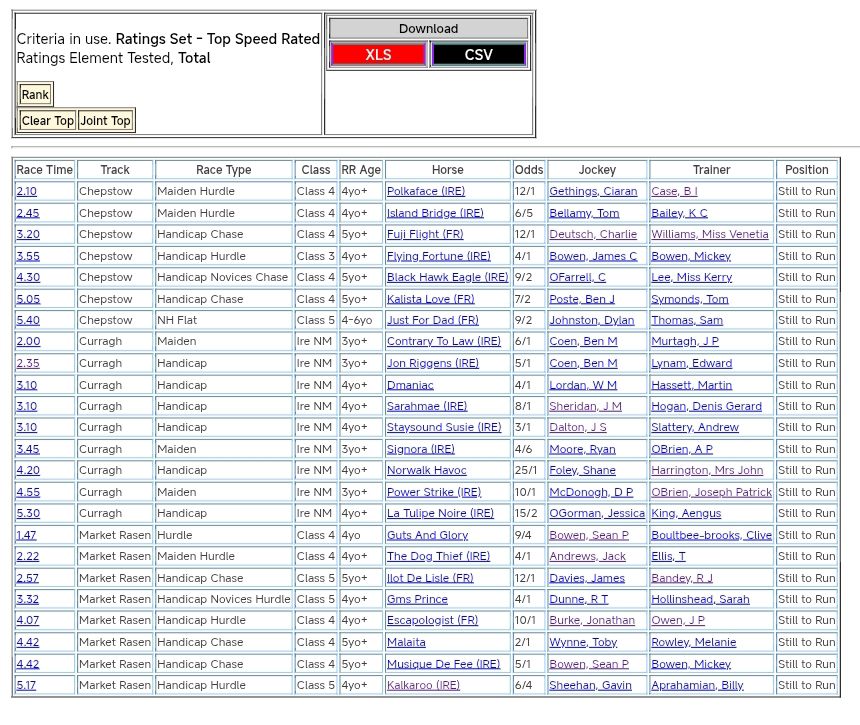860x725 pixels.
Task: Open trainer OBrien, Joseph Patrick link
Action: (711, 493)
